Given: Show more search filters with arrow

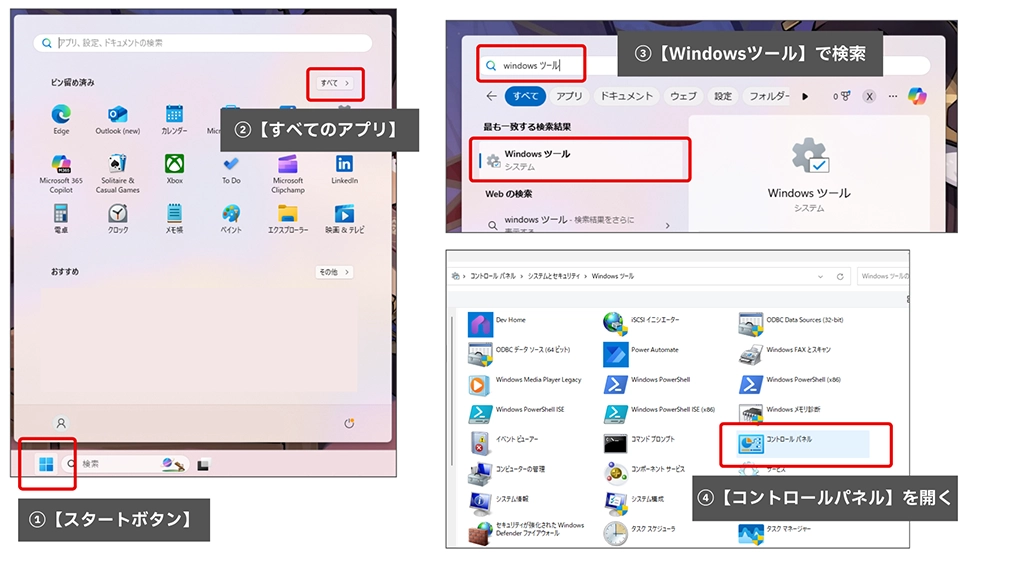Looking at the screenshot, I should [x=805, y=96].
